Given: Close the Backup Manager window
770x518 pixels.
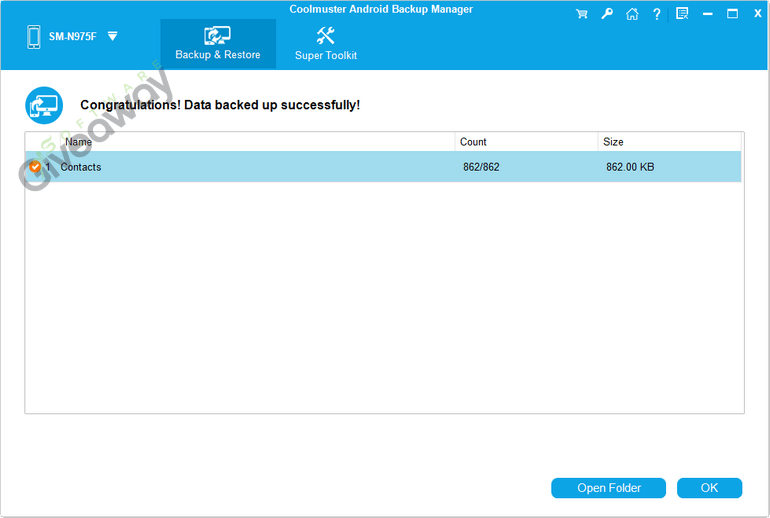Looking at the screenshot, I should pyautogui.click(x=758, y=14).
